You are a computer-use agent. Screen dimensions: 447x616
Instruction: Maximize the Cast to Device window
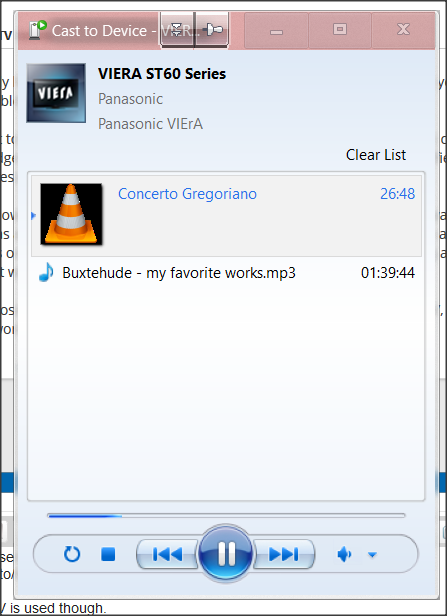pyautogui.click(x=340, y=31)
